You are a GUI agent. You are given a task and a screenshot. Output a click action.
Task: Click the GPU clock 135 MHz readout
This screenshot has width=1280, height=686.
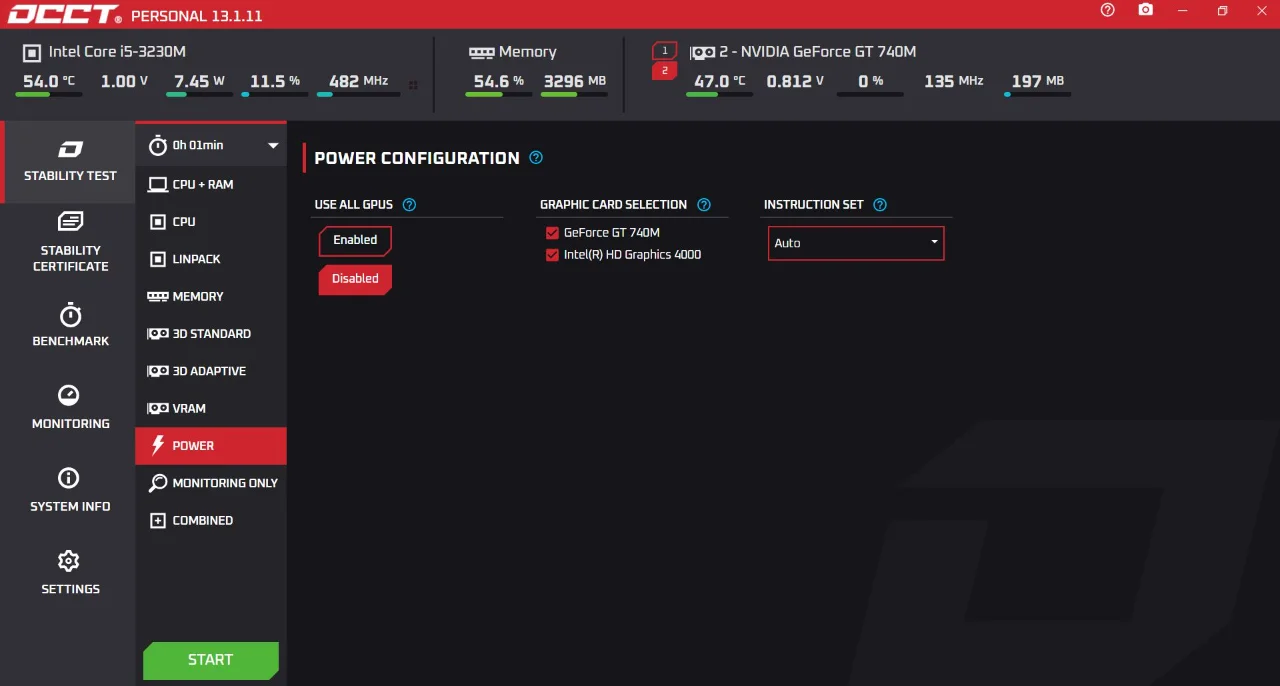click(953, 81)
